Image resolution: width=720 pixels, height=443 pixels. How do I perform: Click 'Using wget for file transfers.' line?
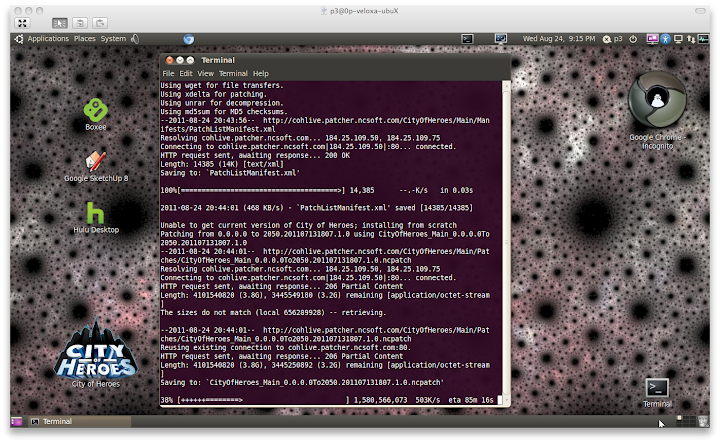point(222,85)
